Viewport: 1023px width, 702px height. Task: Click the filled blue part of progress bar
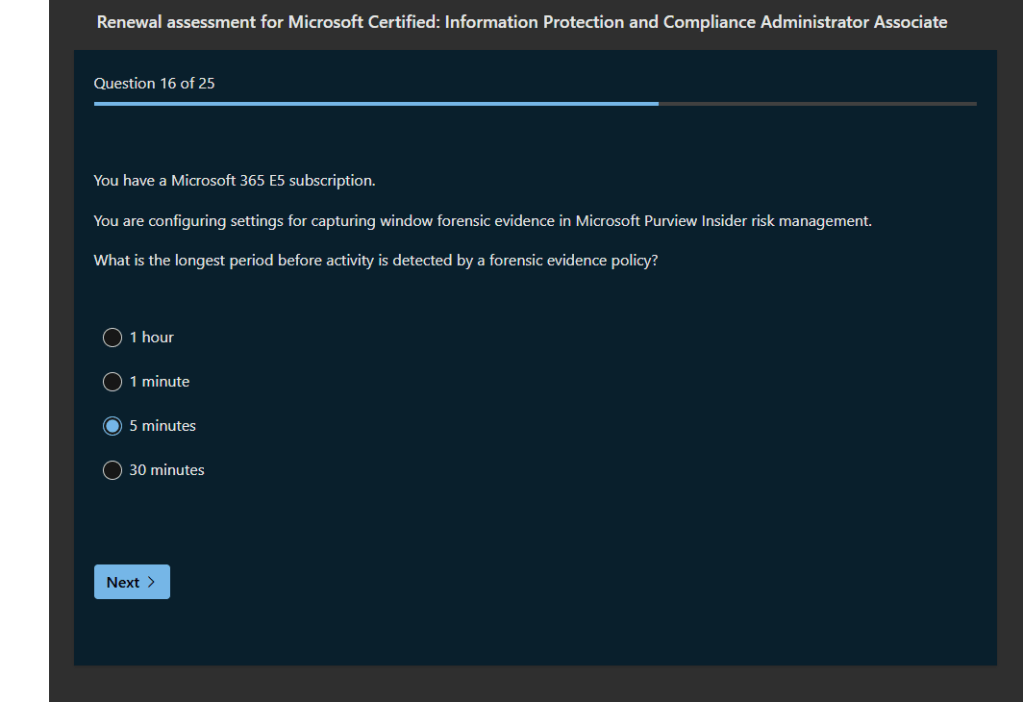click(375, 103)
